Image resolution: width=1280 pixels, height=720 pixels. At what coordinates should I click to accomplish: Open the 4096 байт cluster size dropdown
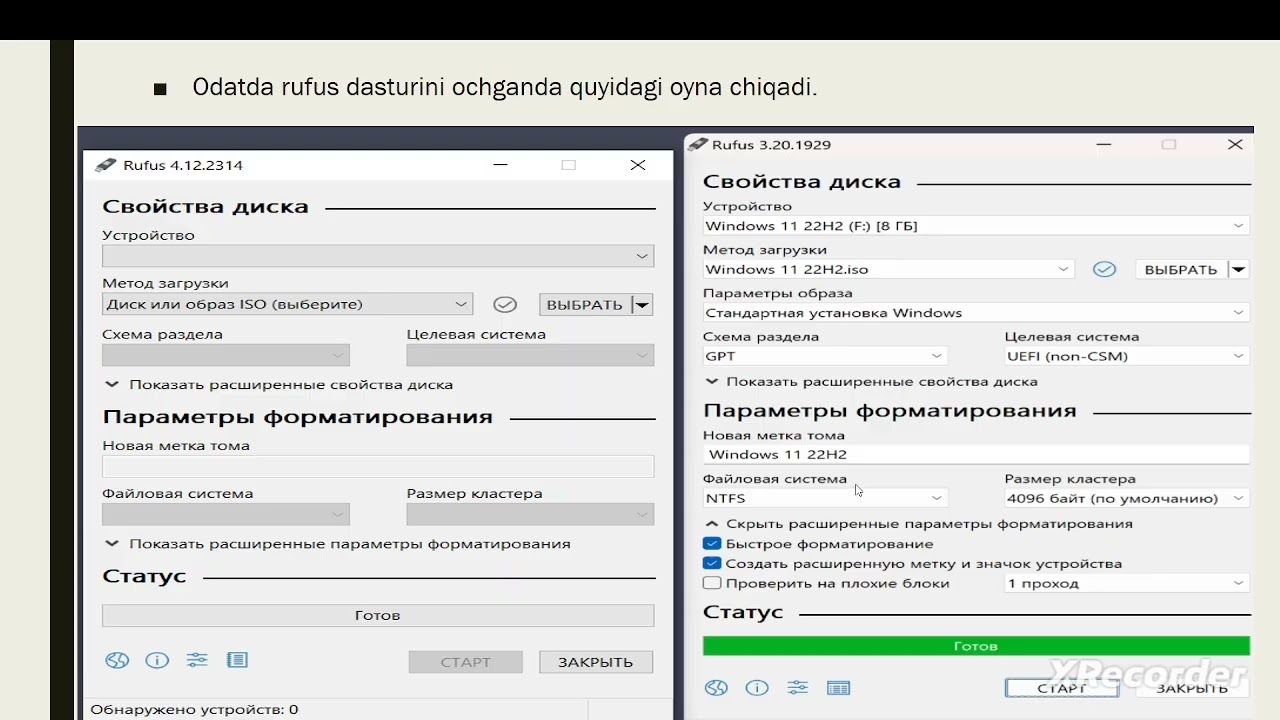point(1127,498)
